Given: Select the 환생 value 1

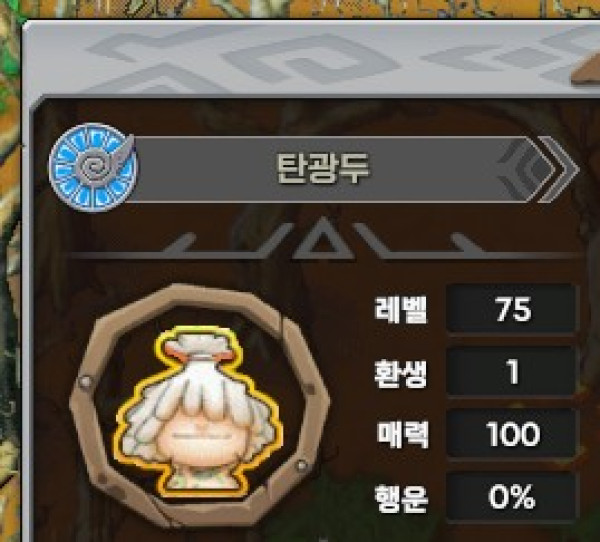Looking at the screenshot, I should [512, 372].
